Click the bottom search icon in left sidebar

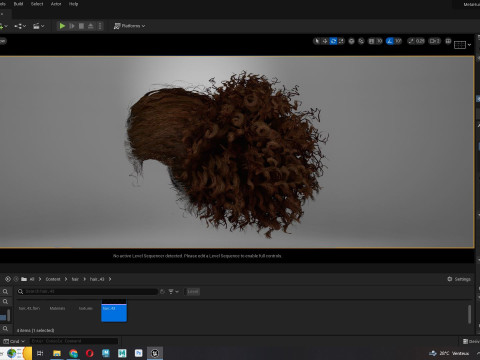[x=5, y=329]
